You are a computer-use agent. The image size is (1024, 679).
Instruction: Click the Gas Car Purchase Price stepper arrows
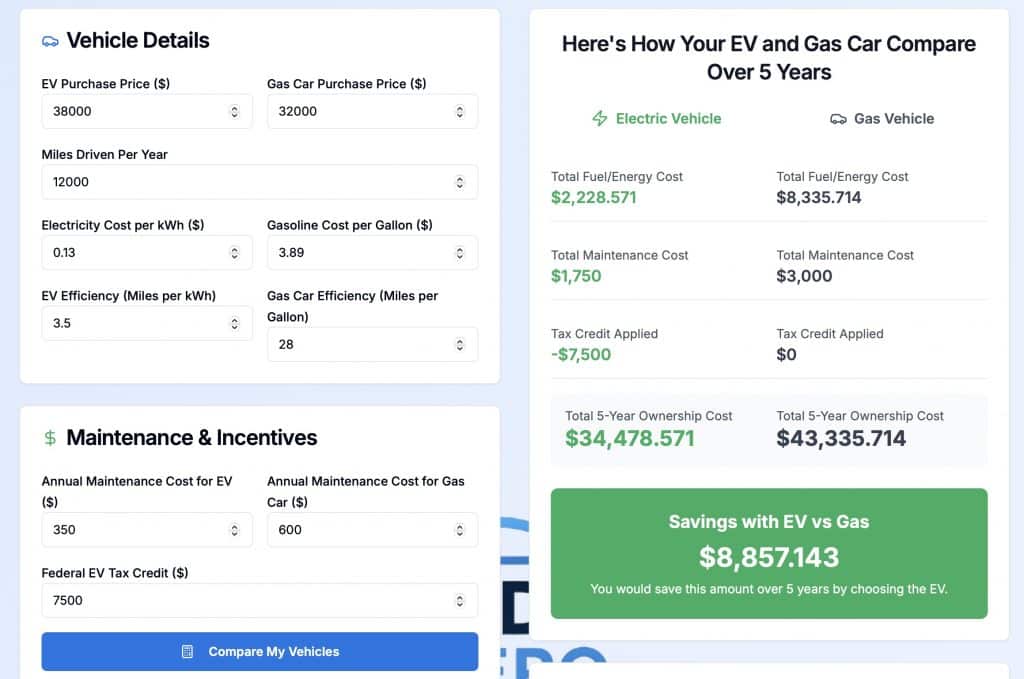pos(460,112)
